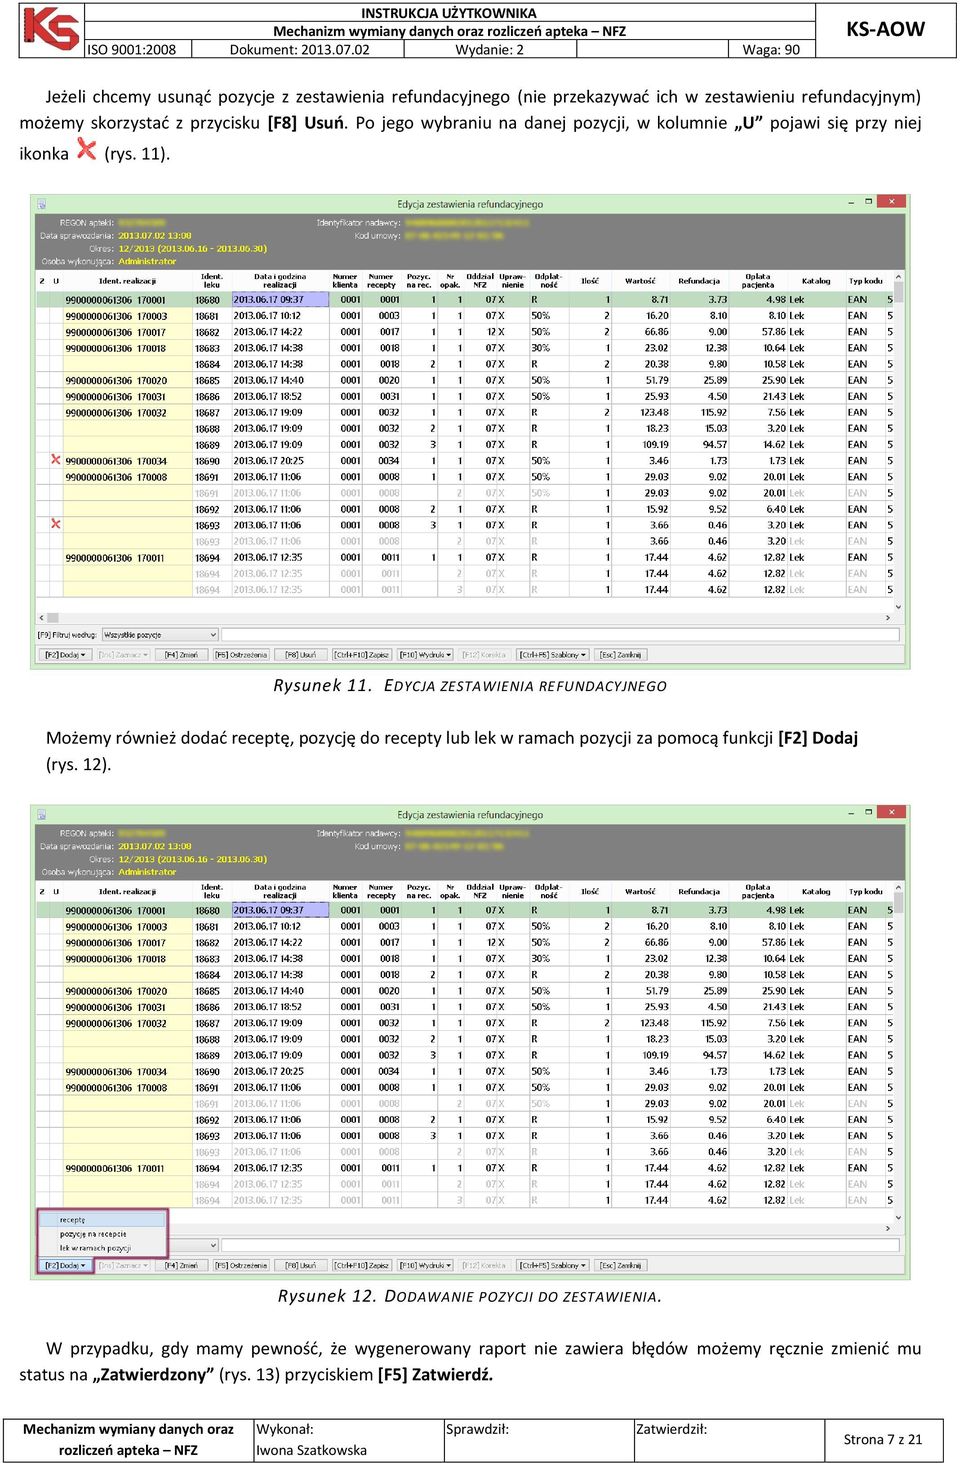This screenshot has width=960, height=1463.
Task: Open the [F10] Wydruki dropdown in Rysunek 12
Action: [x=425, y=1266]
